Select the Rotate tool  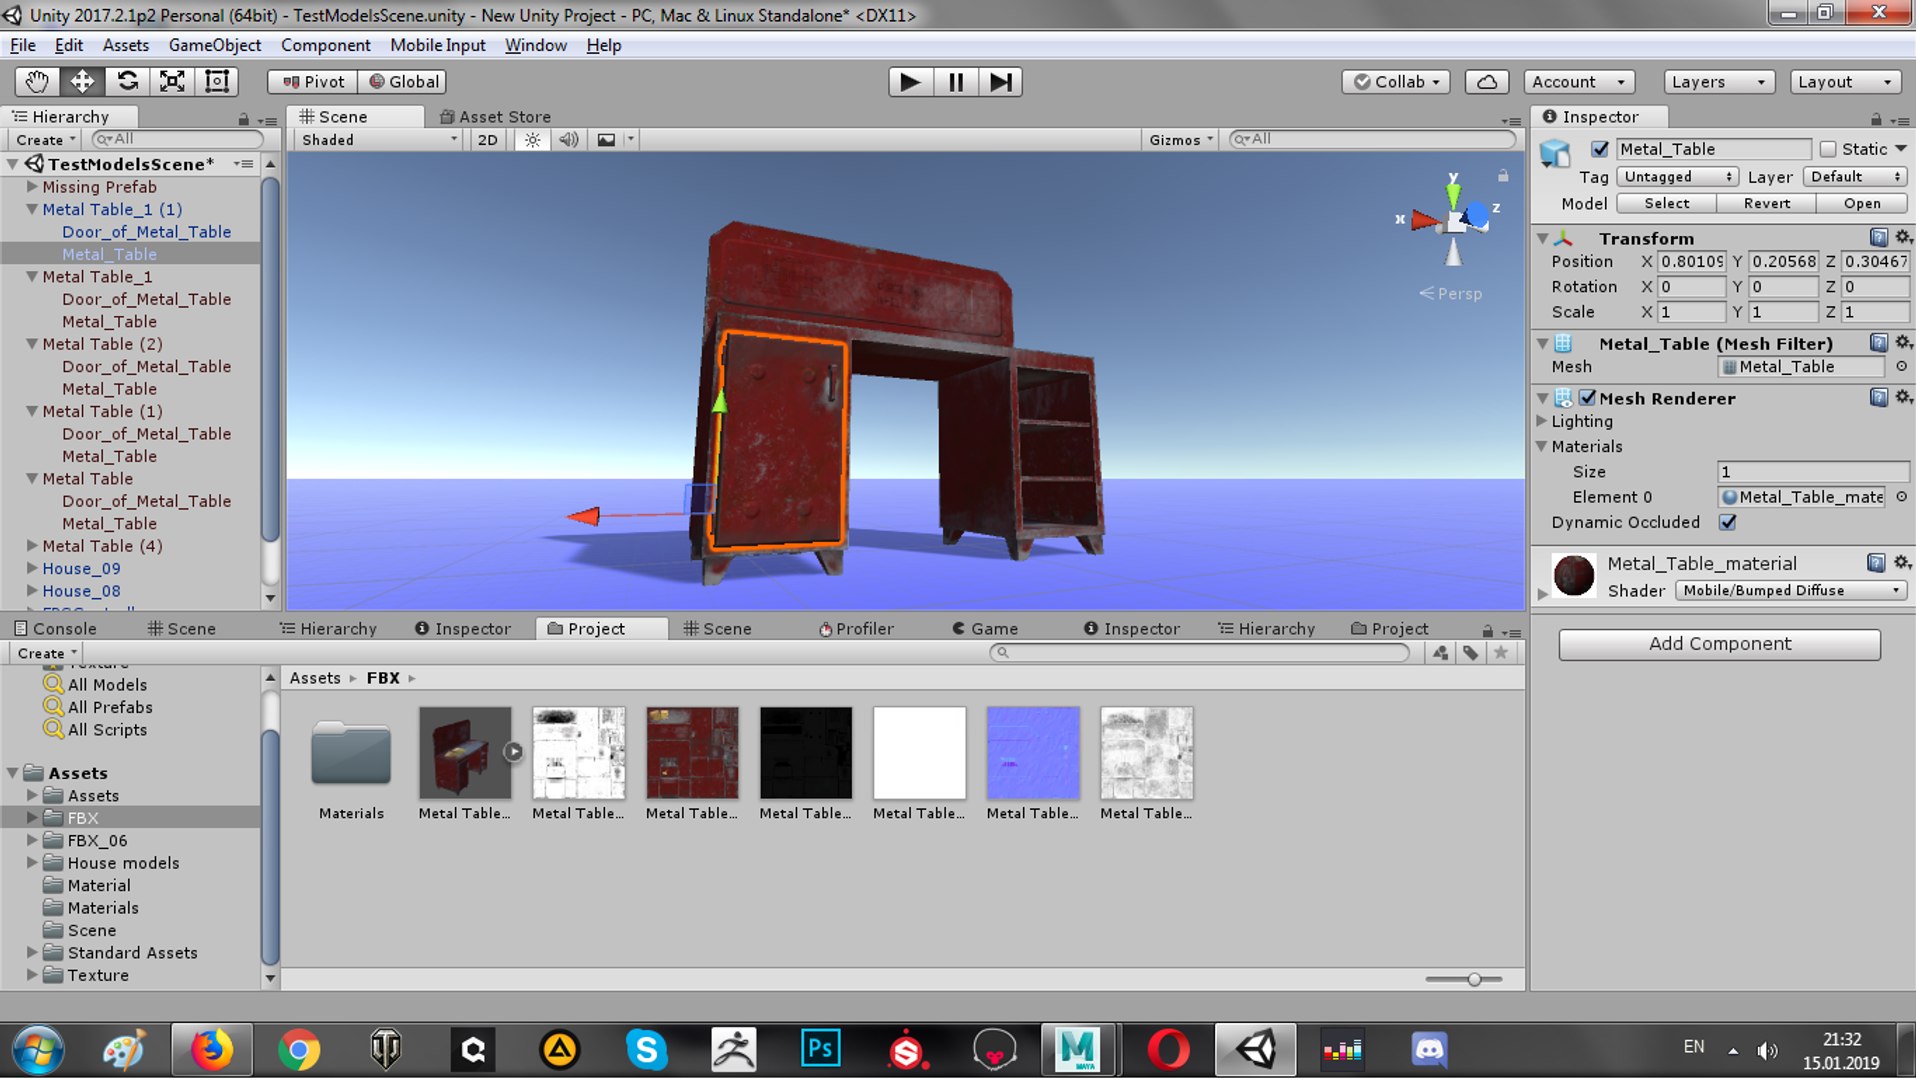point(127,81)
